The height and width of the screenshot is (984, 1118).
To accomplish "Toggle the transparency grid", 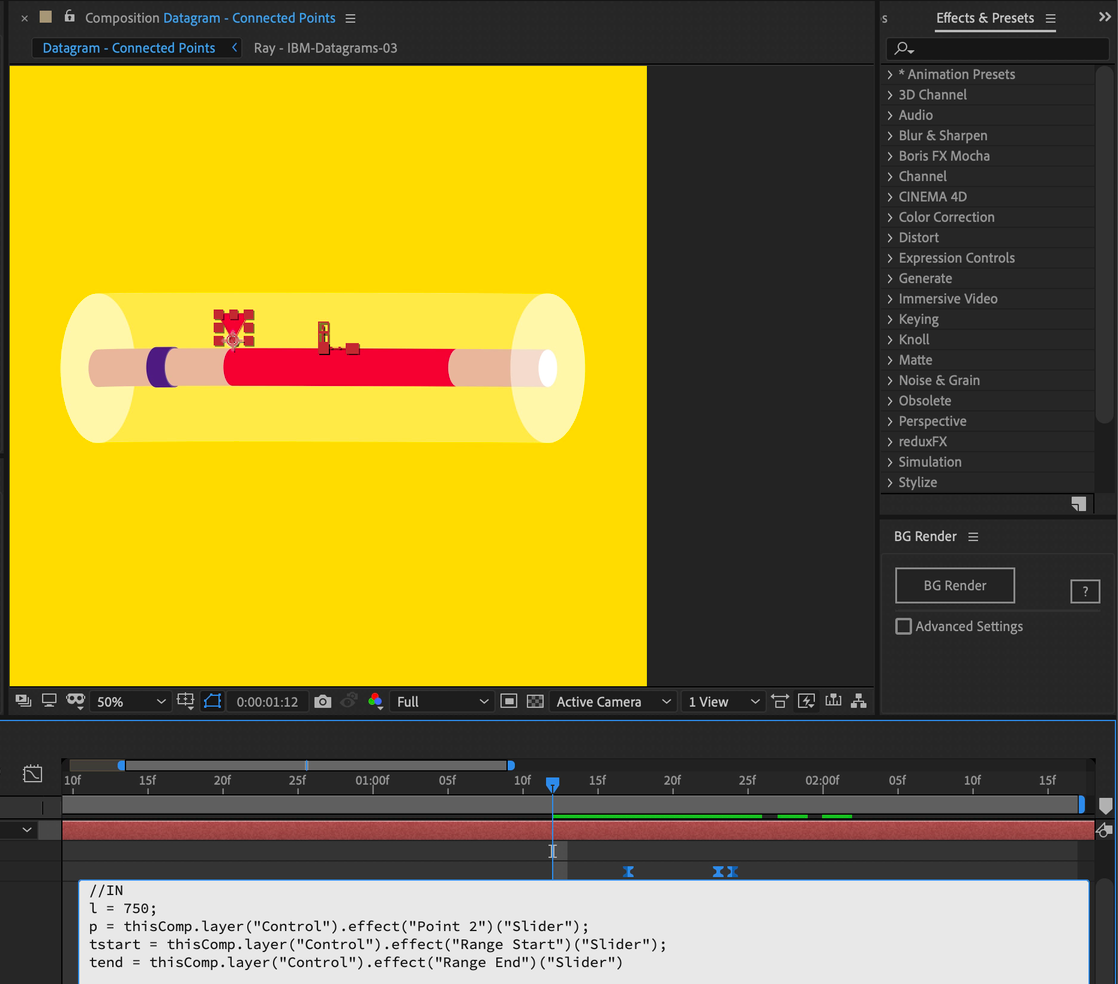I will (535, 702).
